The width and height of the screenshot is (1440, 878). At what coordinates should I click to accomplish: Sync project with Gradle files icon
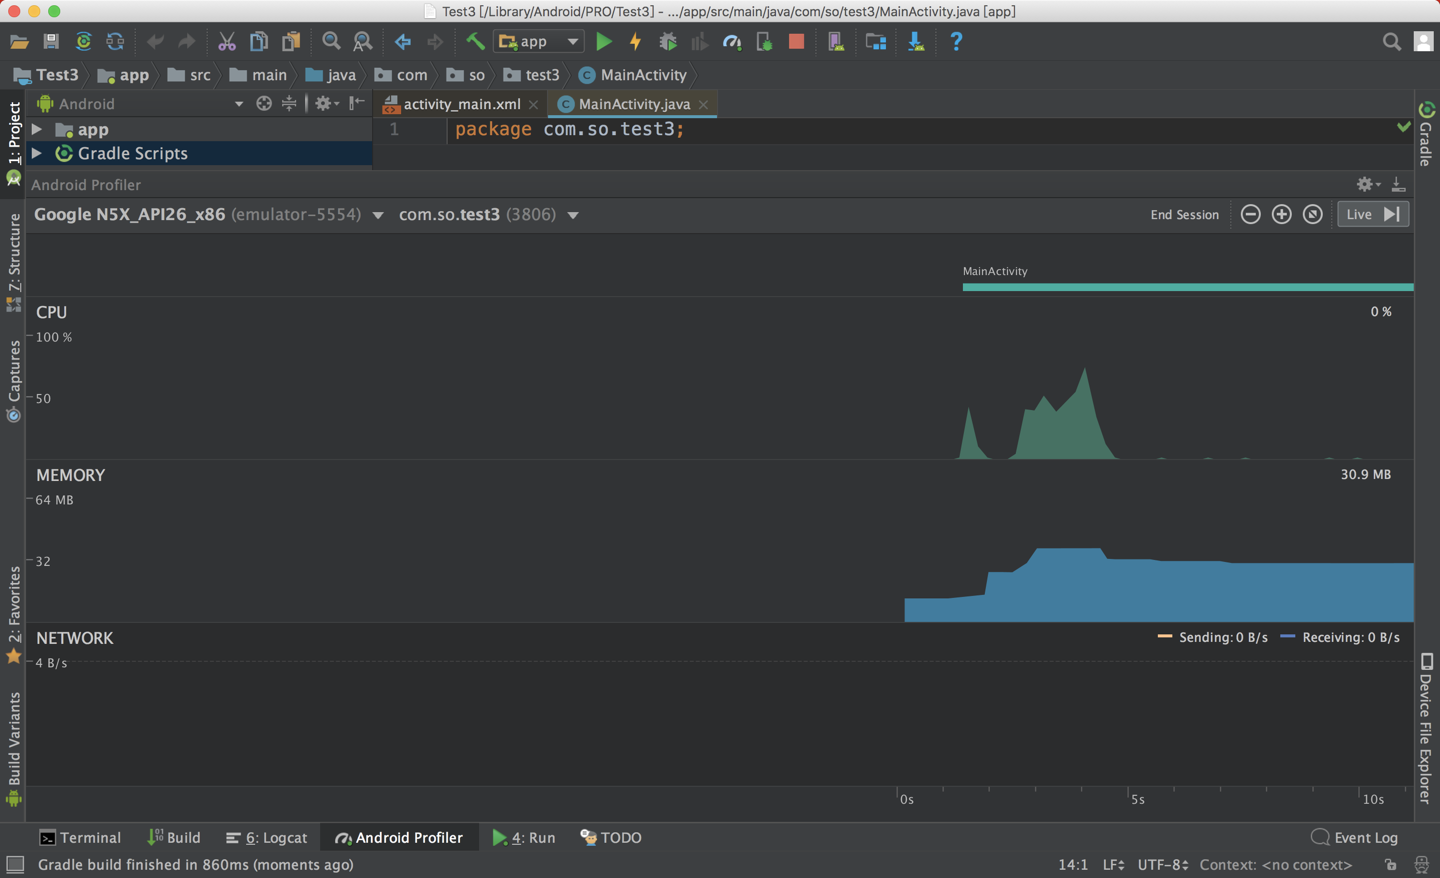[83, 42]
